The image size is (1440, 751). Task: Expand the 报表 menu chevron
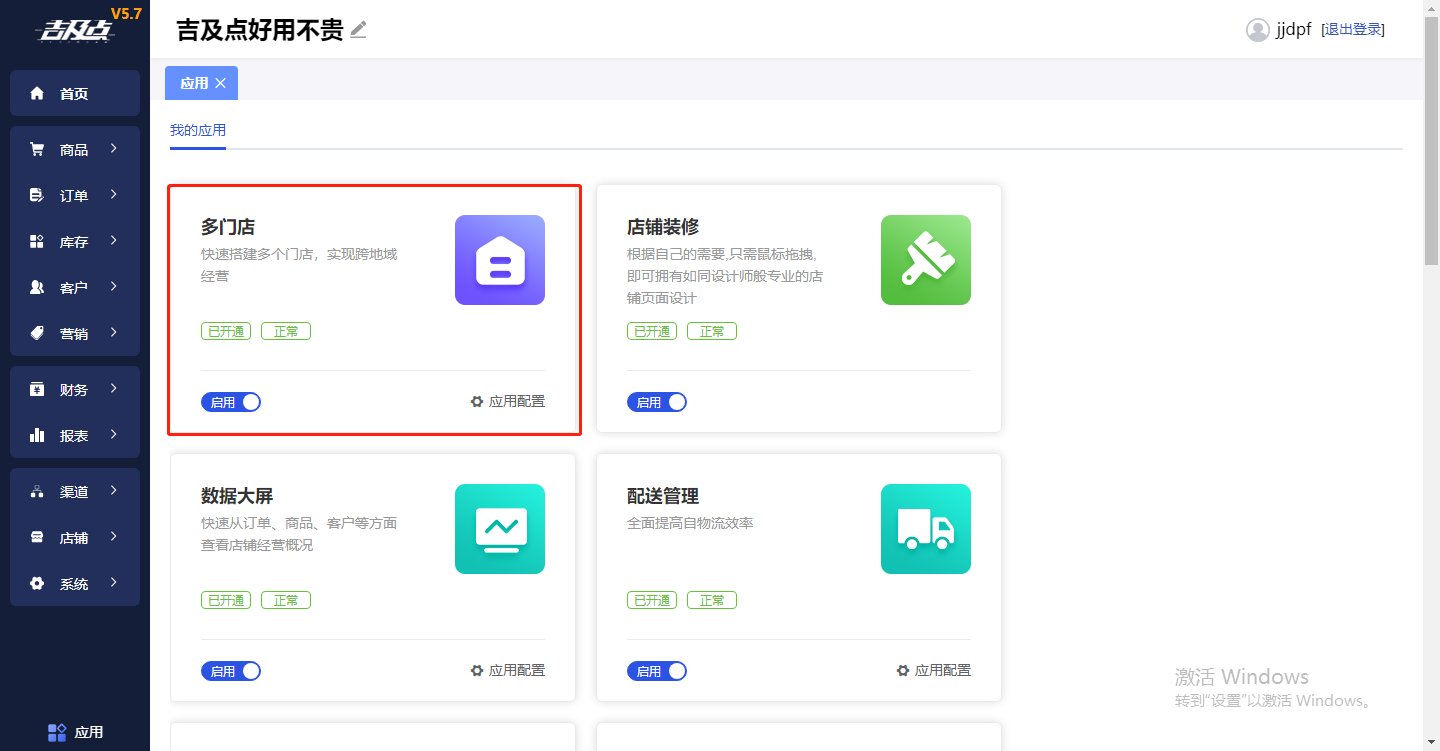click(x=114, y=434)
